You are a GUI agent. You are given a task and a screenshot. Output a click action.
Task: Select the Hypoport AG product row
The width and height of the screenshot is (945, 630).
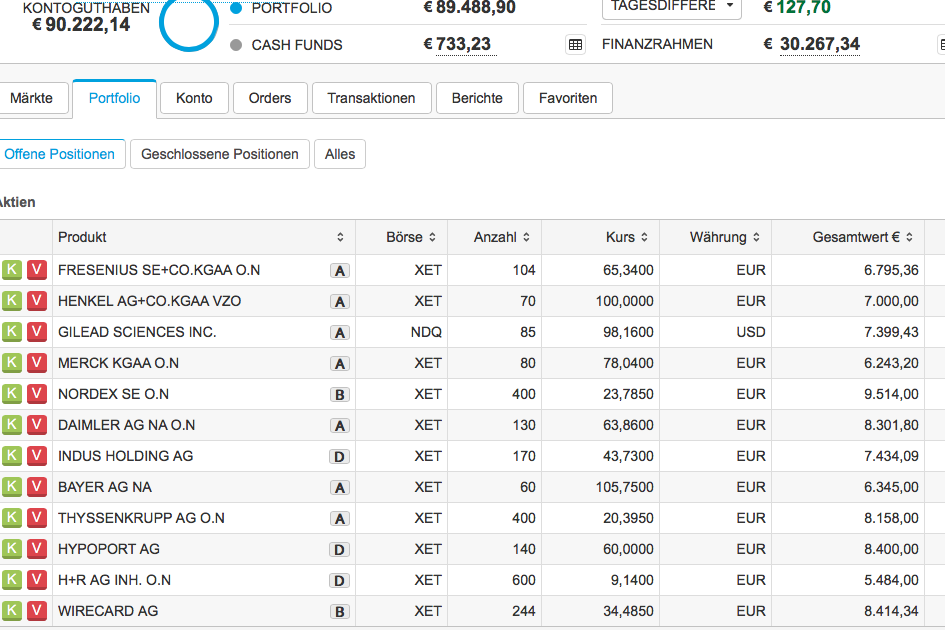(x=109, y=549)
